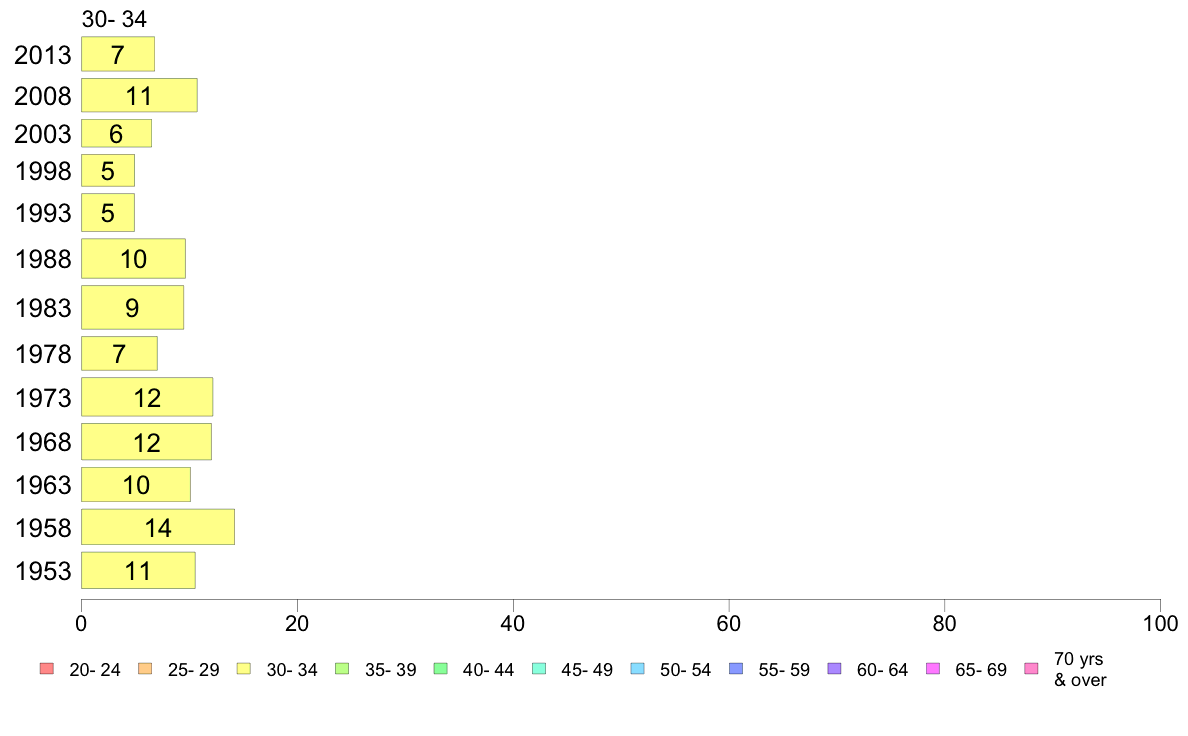This screenshot has width=1188, height=736.
Task: Click the 65-69 magenta legend swatch
Action: point(932,669)
